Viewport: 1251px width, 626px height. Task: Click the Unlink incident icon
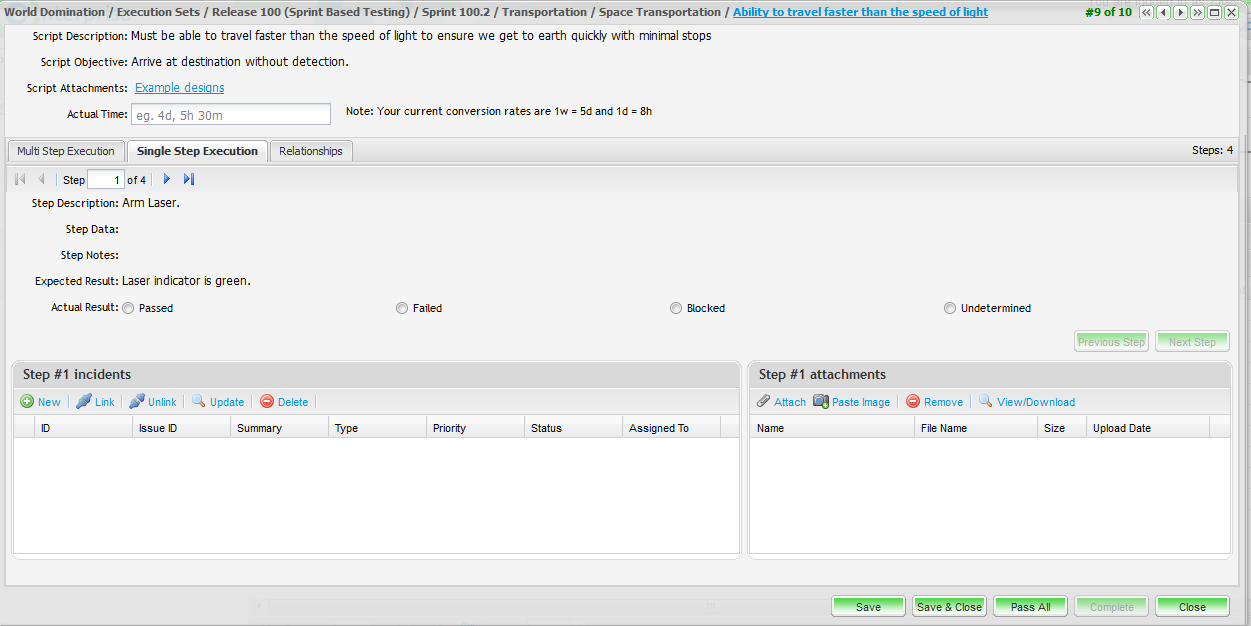(x=137, y=402)
